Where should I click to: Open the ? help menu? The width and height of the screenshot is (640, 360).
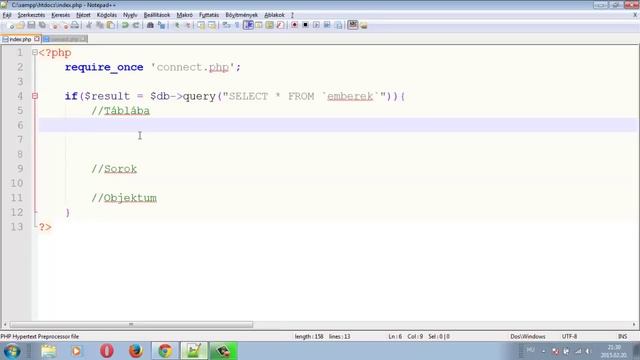point(292,15)
